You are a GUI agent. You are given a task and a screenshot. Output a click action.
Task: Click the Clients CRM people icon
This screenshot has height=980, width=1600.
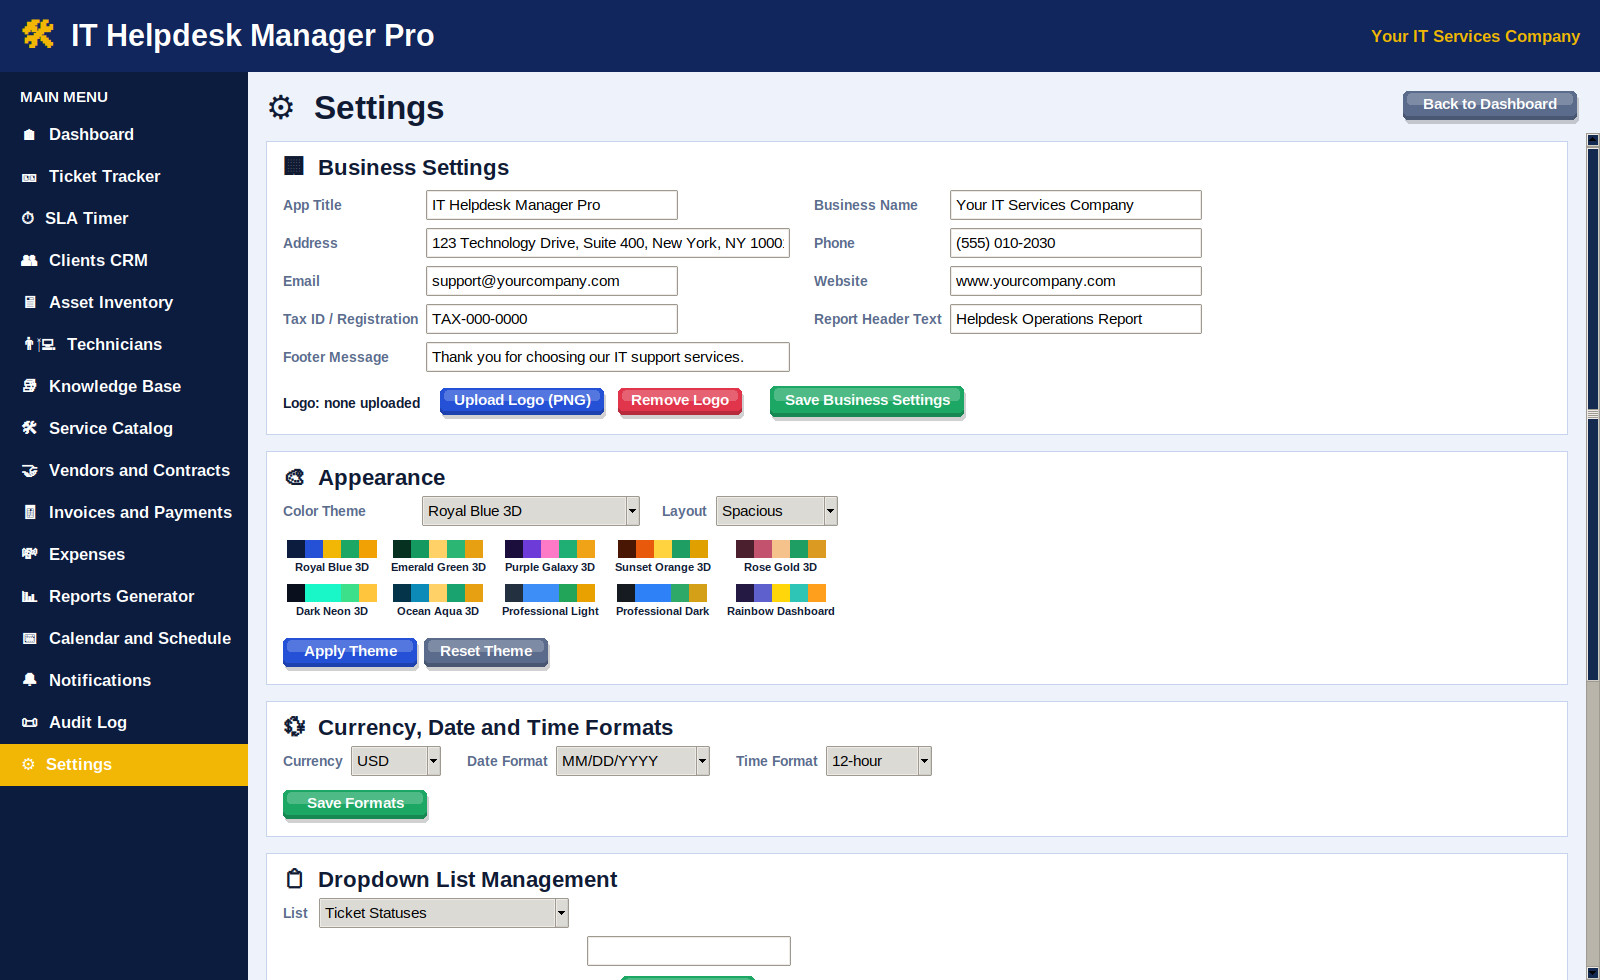(x=29, y=260)
